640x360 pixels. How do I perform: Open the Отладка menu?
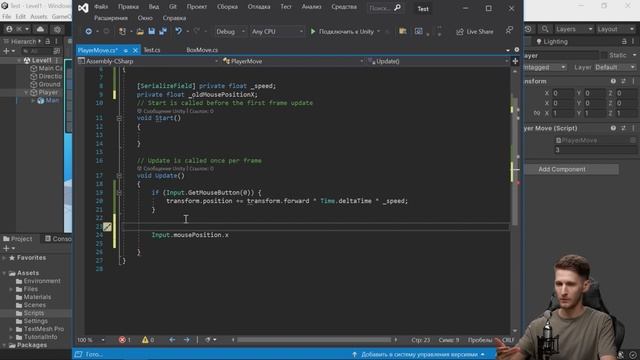tap(259, 7)
